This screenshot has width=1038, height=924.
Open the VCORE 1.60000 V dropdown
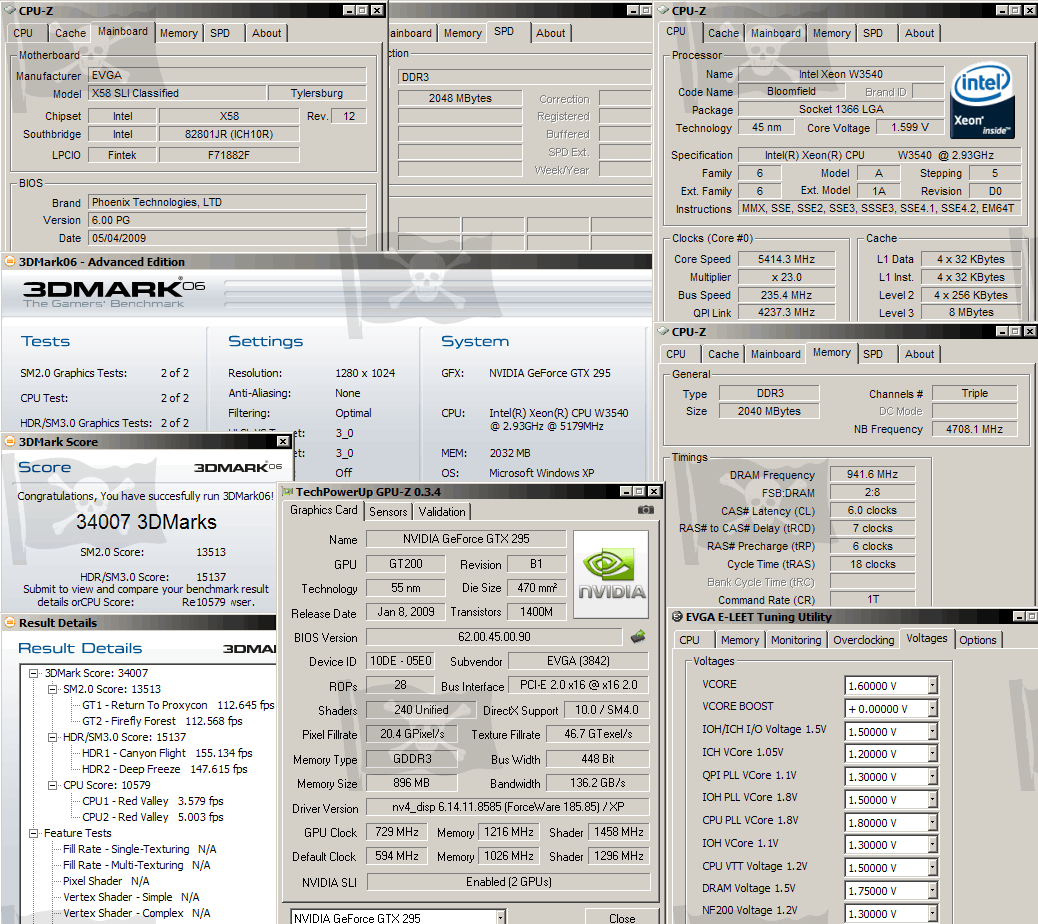932,686
